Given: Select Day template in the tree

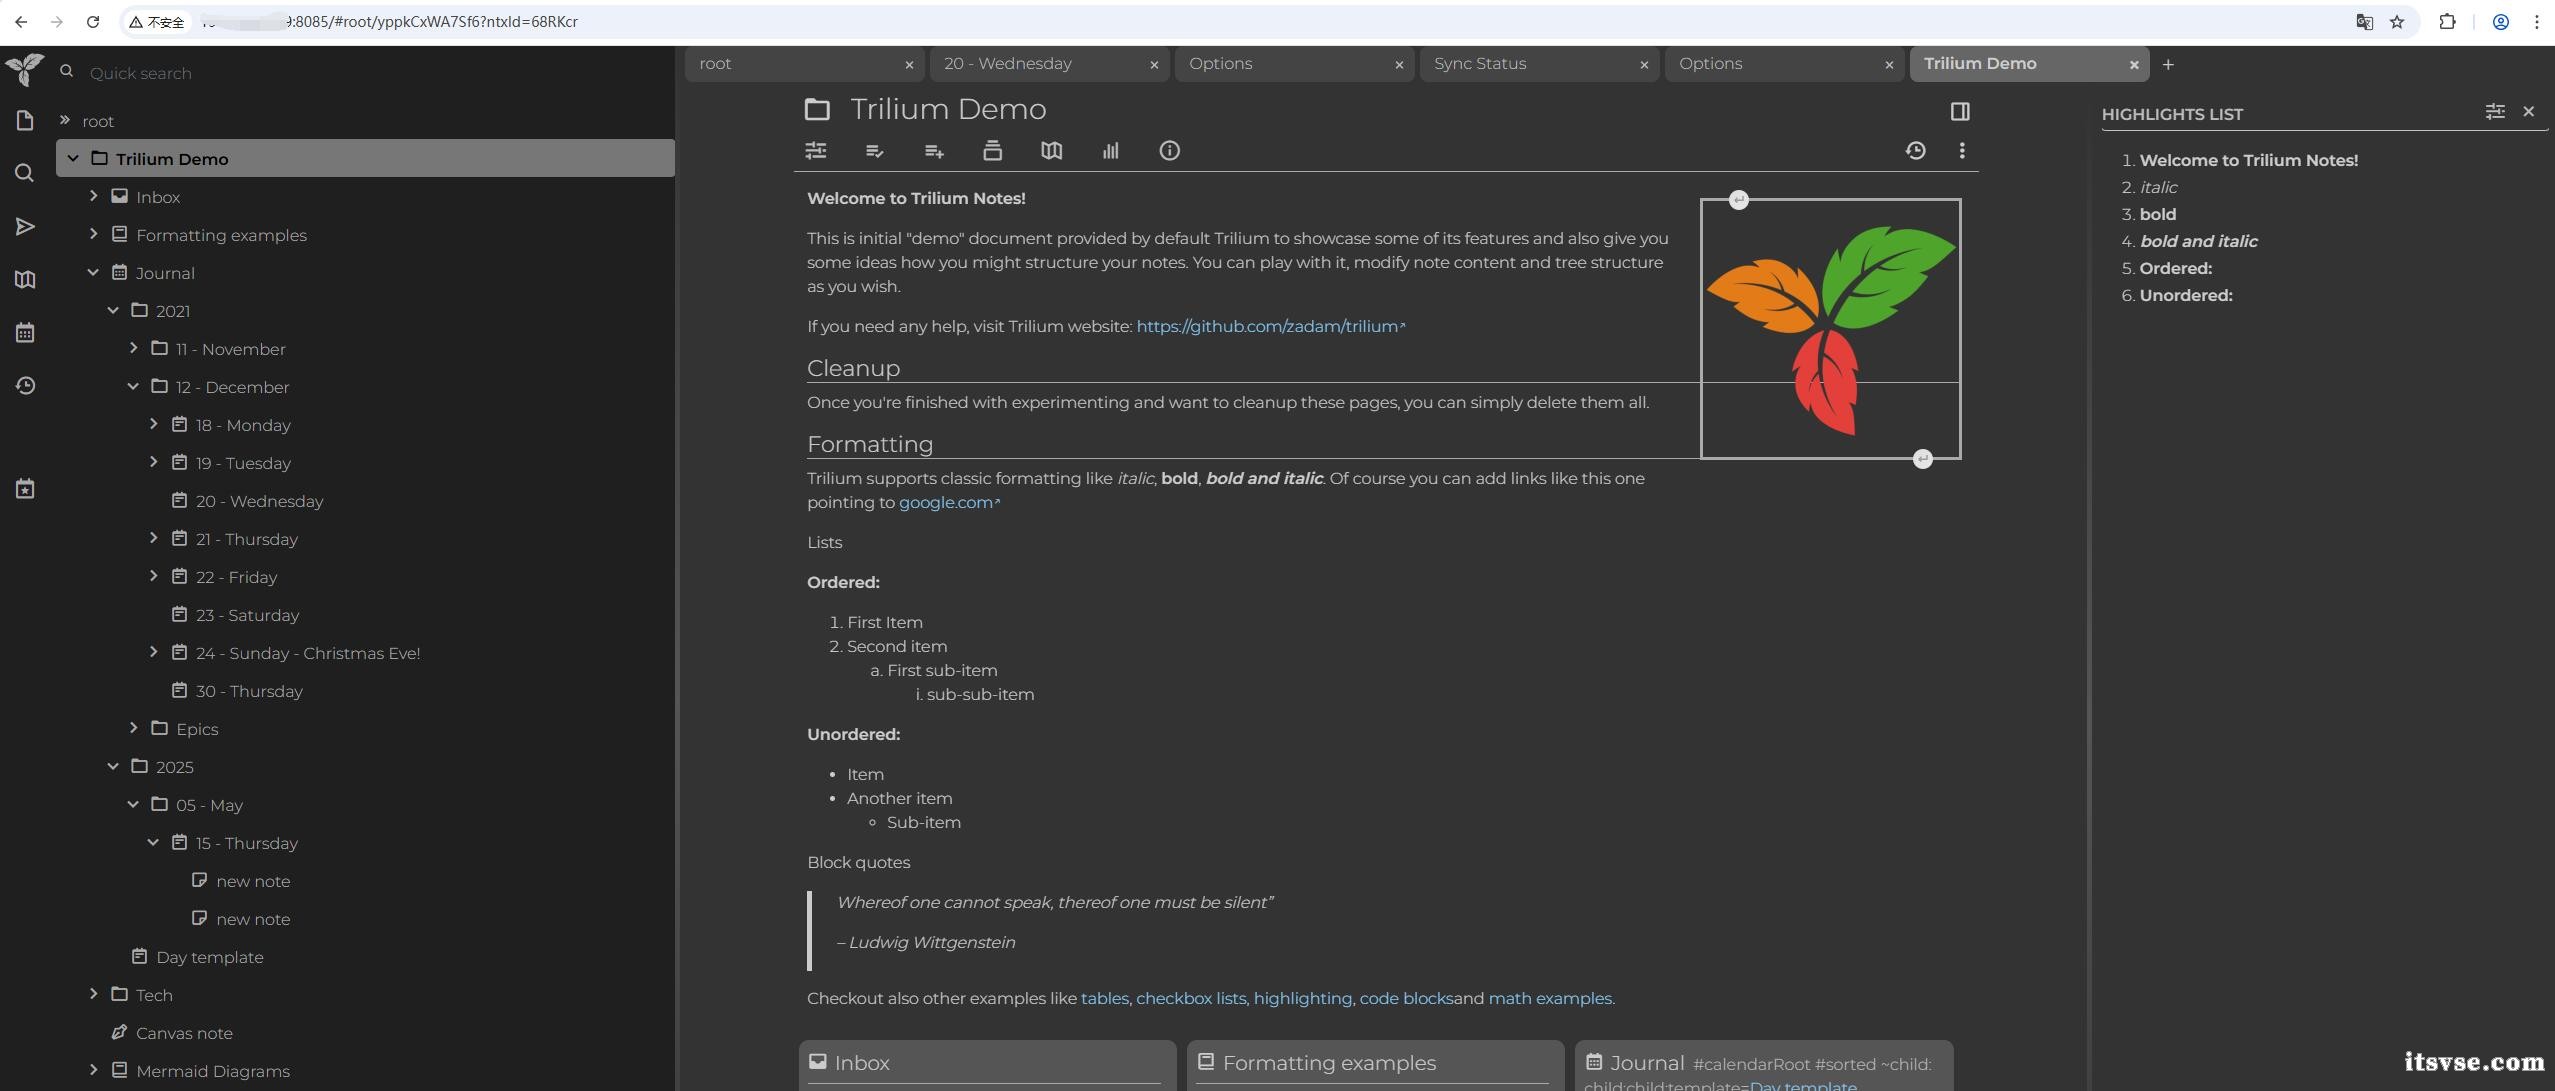Looking at the screenshot, I should pyautogui.click(x=210, y=957).
